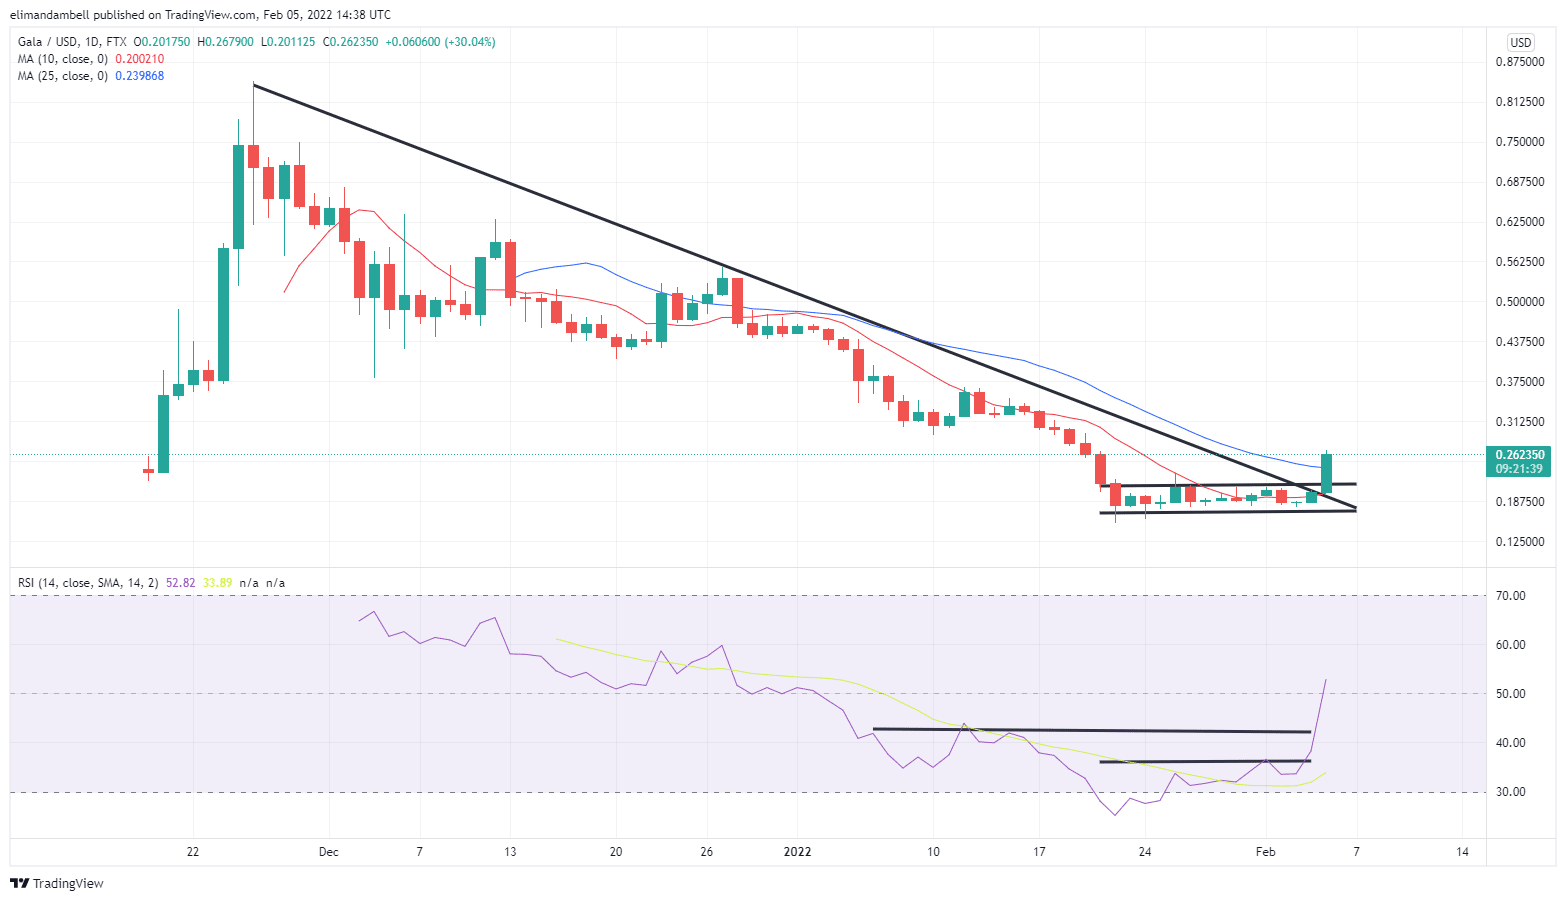Click the 0.562500 price axis label

(1520, 262)
